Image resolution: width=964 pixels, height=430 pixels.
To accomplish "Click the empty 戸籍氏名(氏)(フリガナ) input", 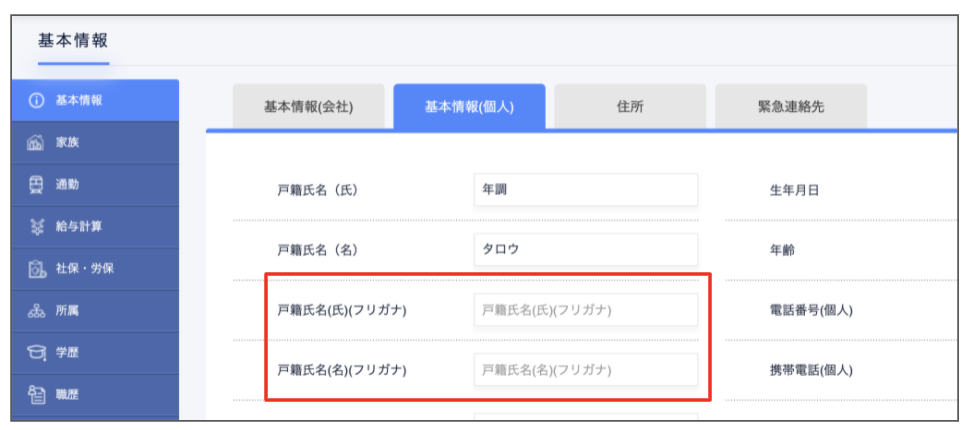I will (585, 310).
